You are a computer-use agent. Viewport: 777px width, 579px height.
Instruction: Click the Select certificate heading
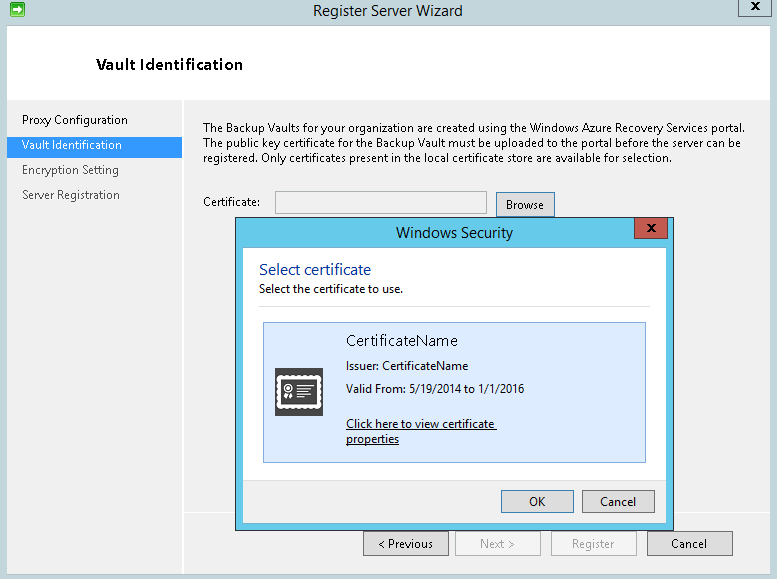(x=315, y=270)
